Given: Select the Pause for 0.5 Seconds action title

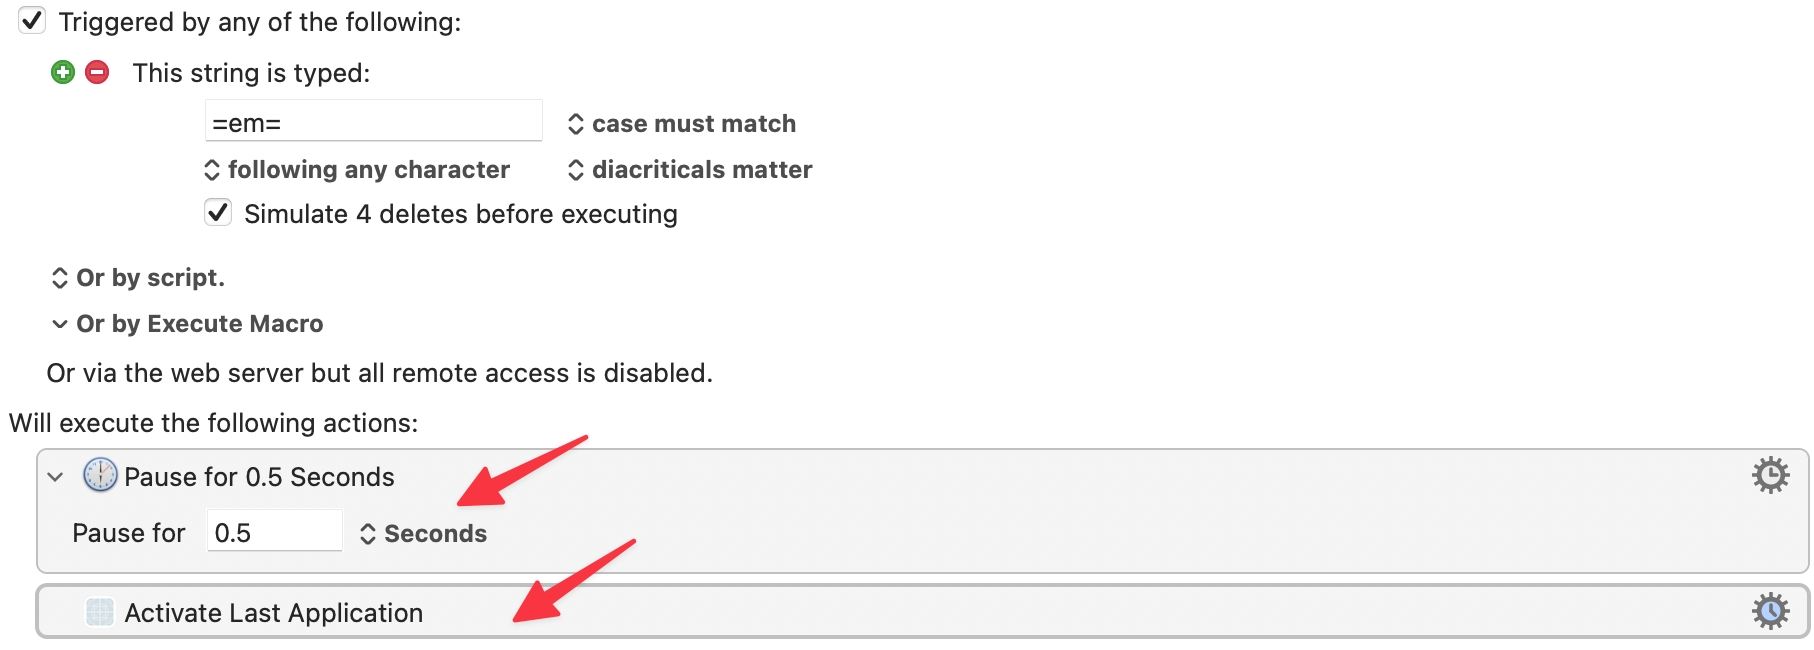Looking at the screenshot, I should [259, 477].
